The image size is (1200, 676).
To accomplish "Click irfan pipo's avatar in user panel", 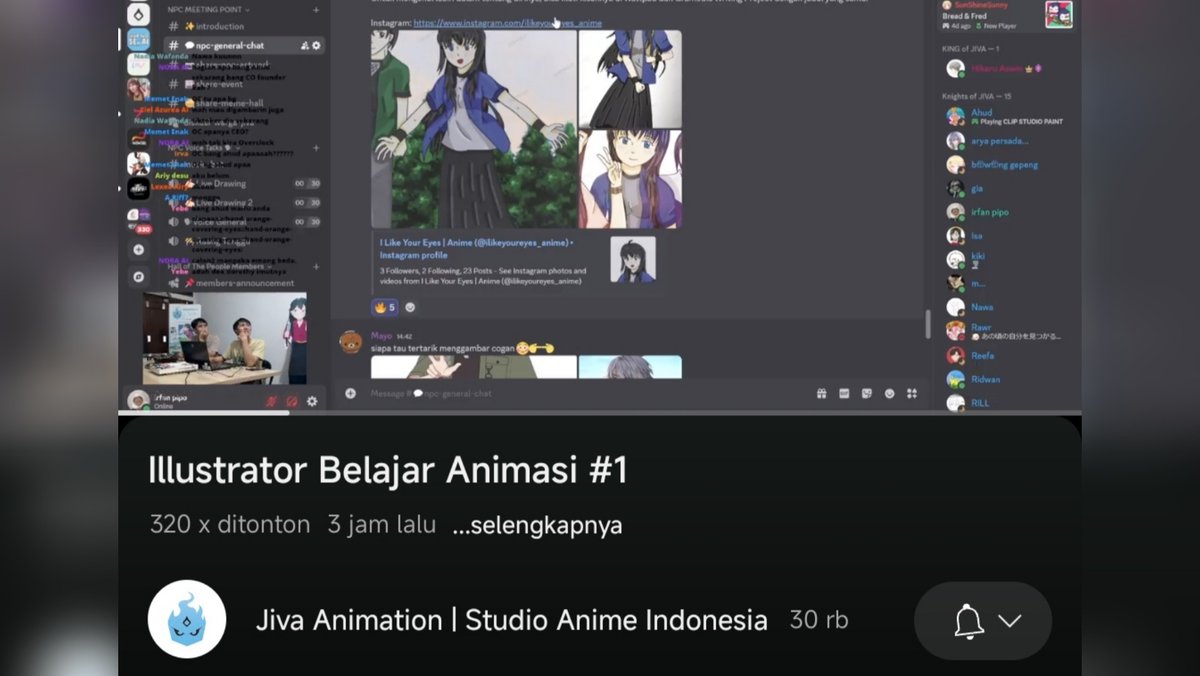I will (139, 400).
